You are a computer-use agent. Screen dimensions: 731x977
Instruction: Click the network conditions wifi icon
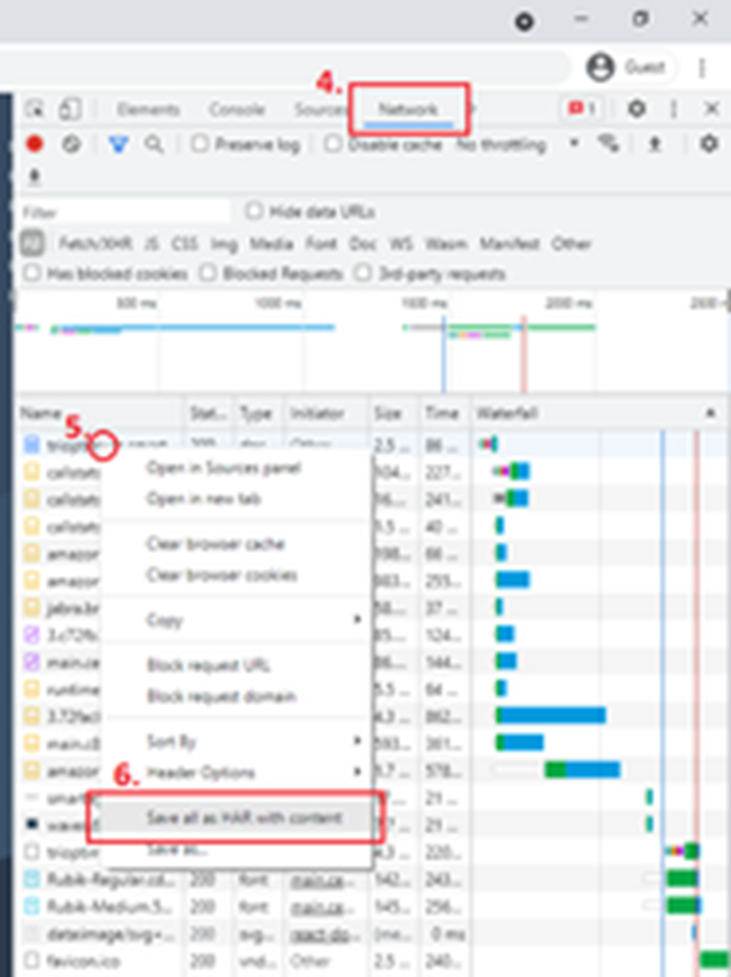[x=608, y=144]
